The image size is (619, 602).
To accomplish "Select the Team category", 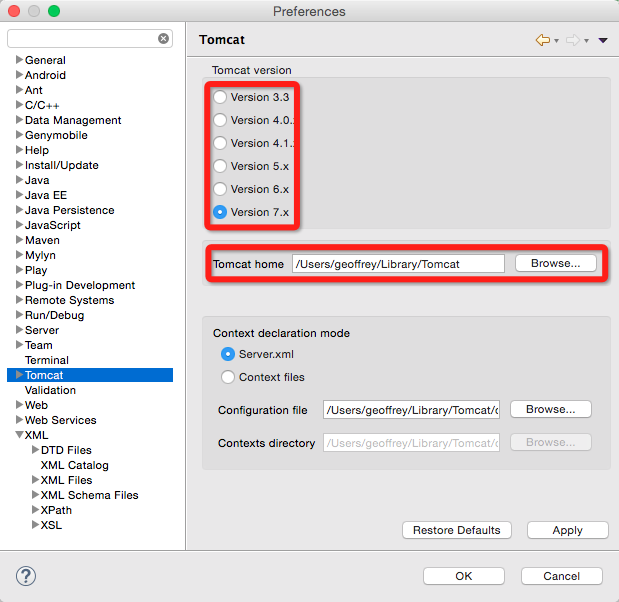I will 39,345.
